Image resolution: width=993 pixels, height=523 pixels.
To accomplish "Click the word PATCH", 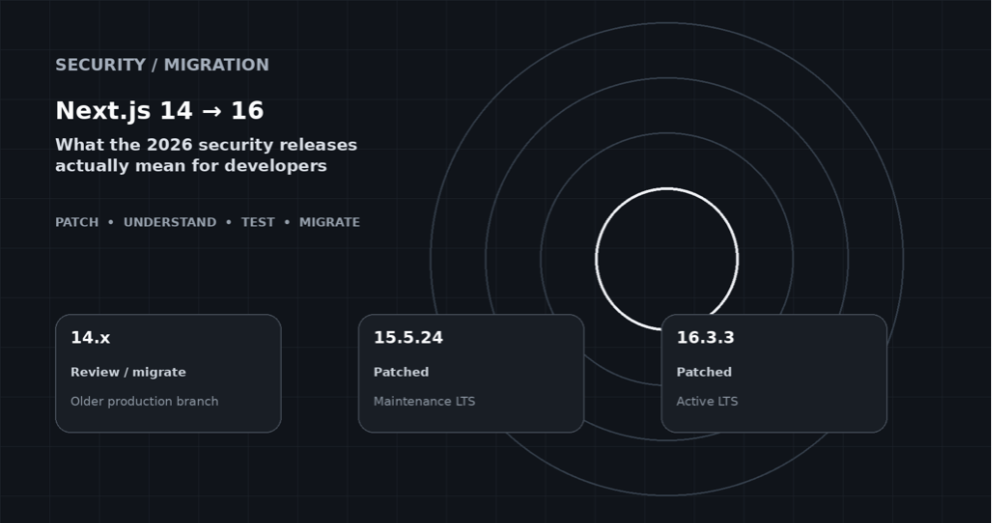I will click(x=77, y=222).
